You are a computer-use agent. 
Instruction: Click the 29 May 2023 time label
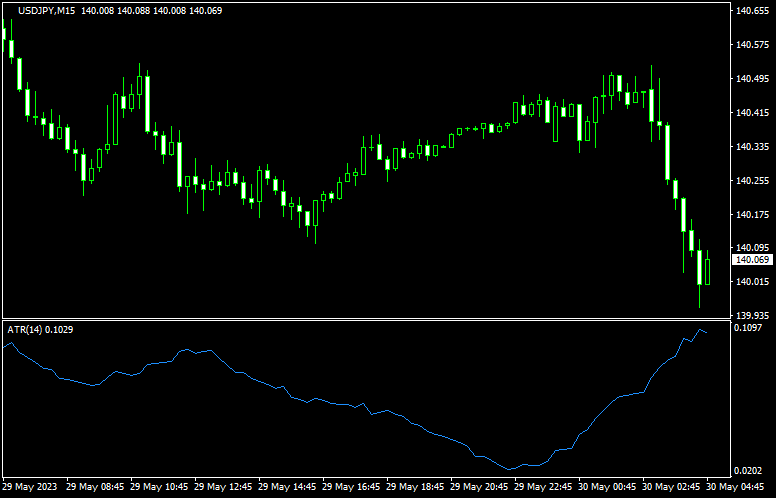tap(30, 487)
